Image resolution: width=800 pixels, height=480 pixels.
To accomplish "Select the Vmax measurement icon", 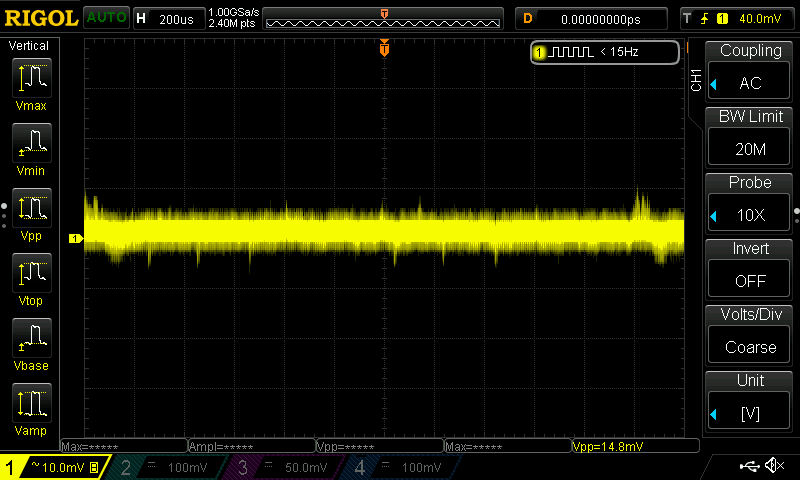I will coord(33,80).
